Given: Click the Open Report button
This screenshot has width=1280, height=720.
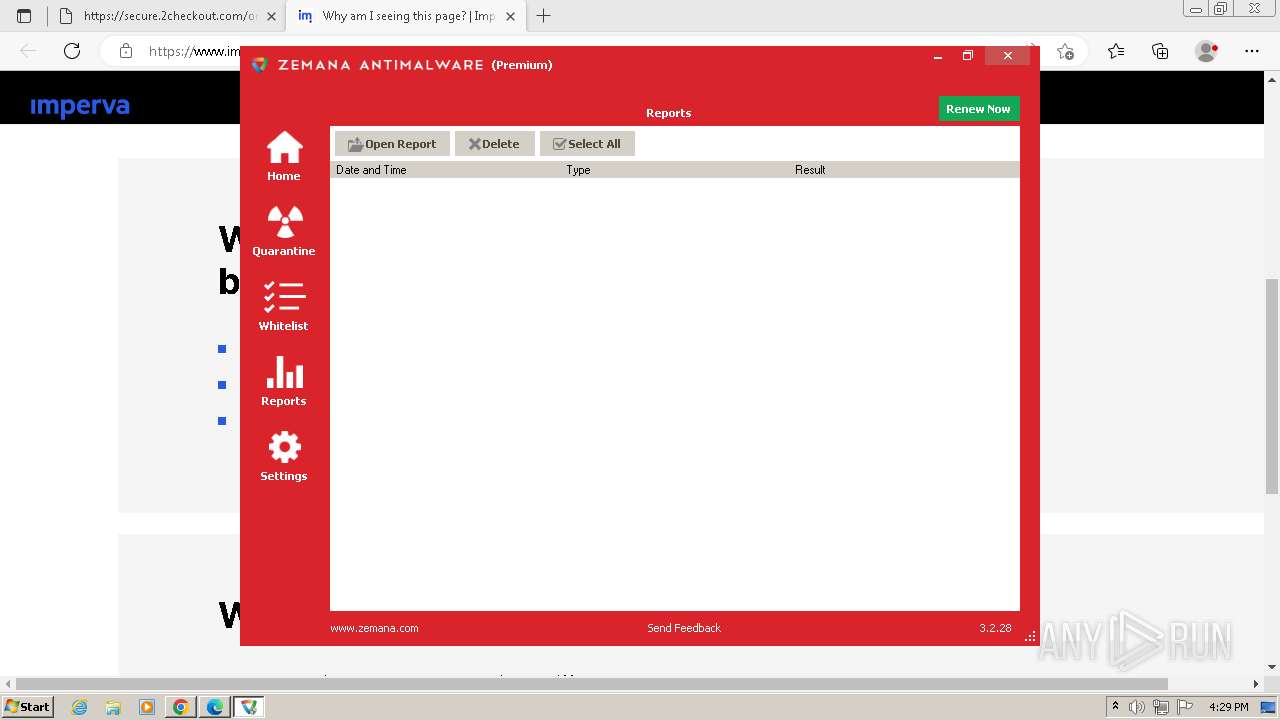Looking at the screenshot, I should (x=392, y=144).
